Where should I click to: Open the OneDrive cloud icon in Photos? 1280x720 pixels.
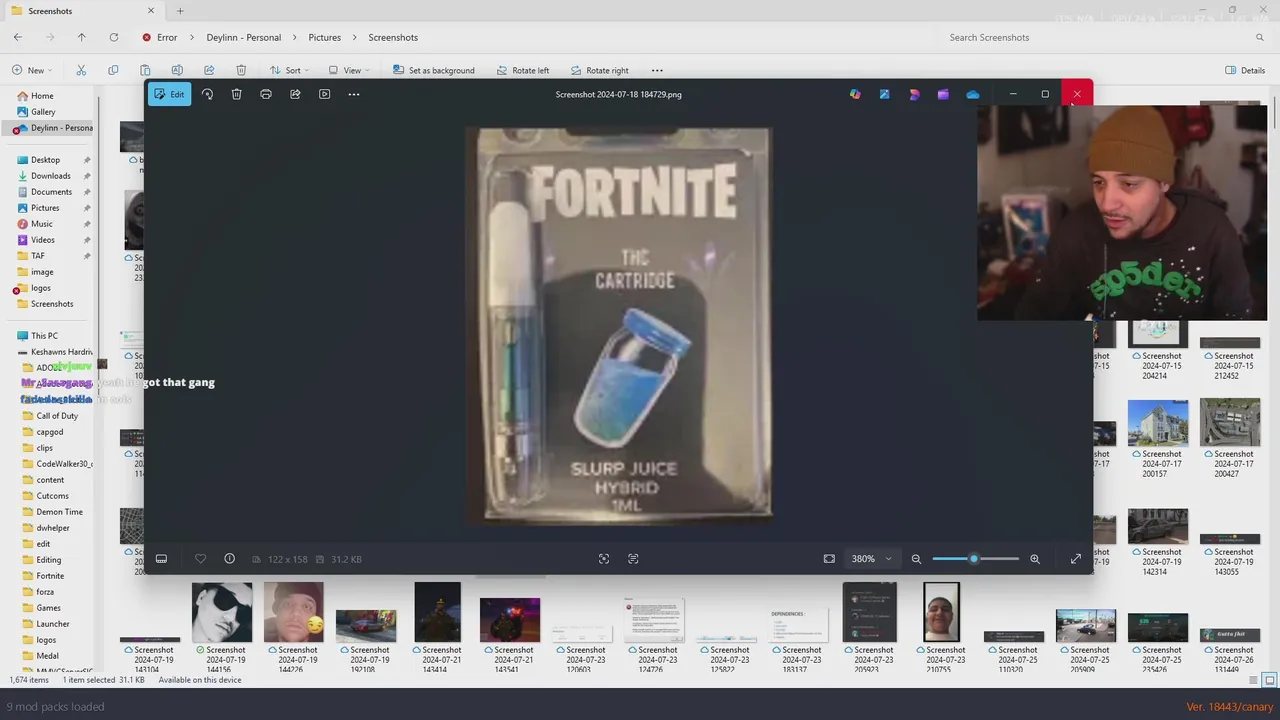[x=973, y=94]
